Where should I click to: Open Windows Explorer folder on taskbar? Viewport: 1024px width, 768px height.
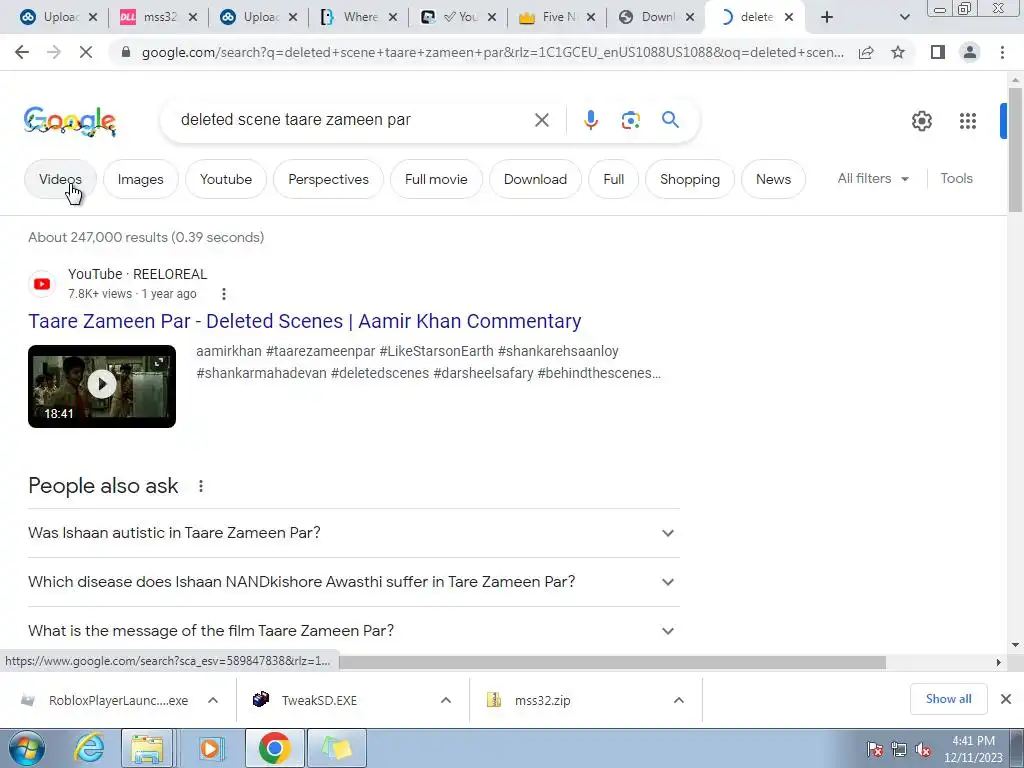tap(148, 748)
